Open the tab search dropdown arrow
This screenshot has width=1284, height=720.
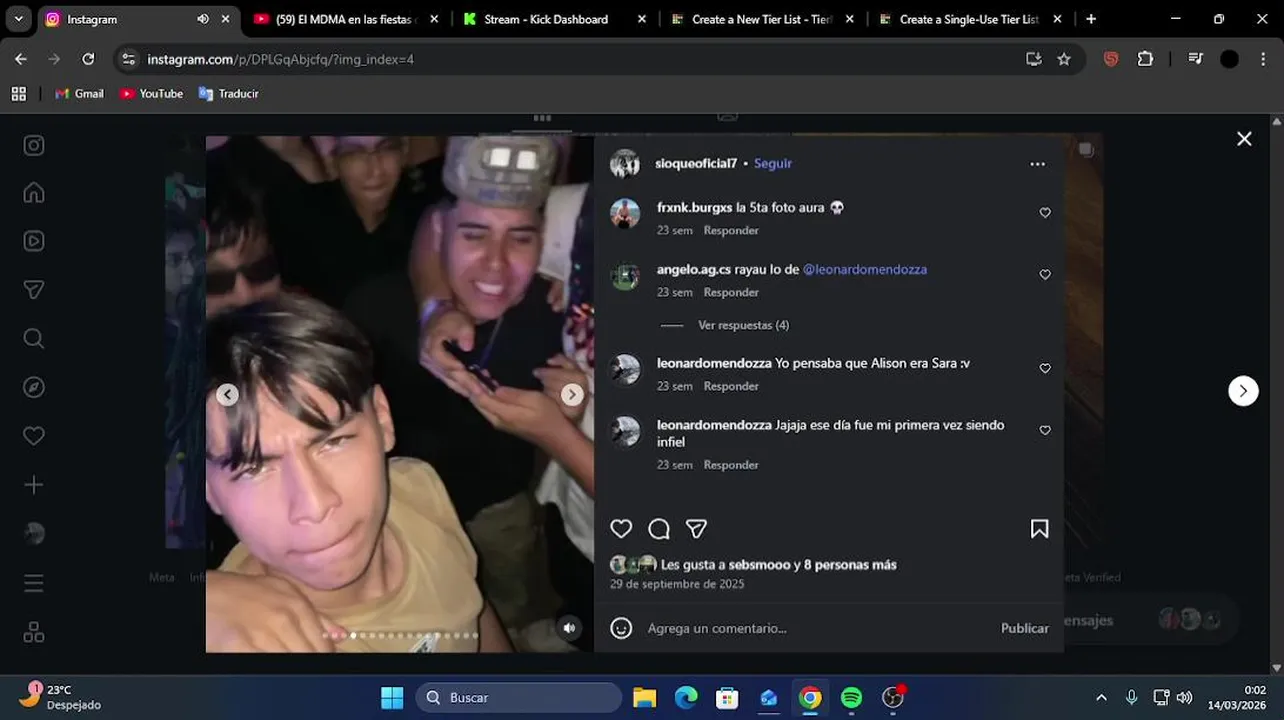(18, 19)
